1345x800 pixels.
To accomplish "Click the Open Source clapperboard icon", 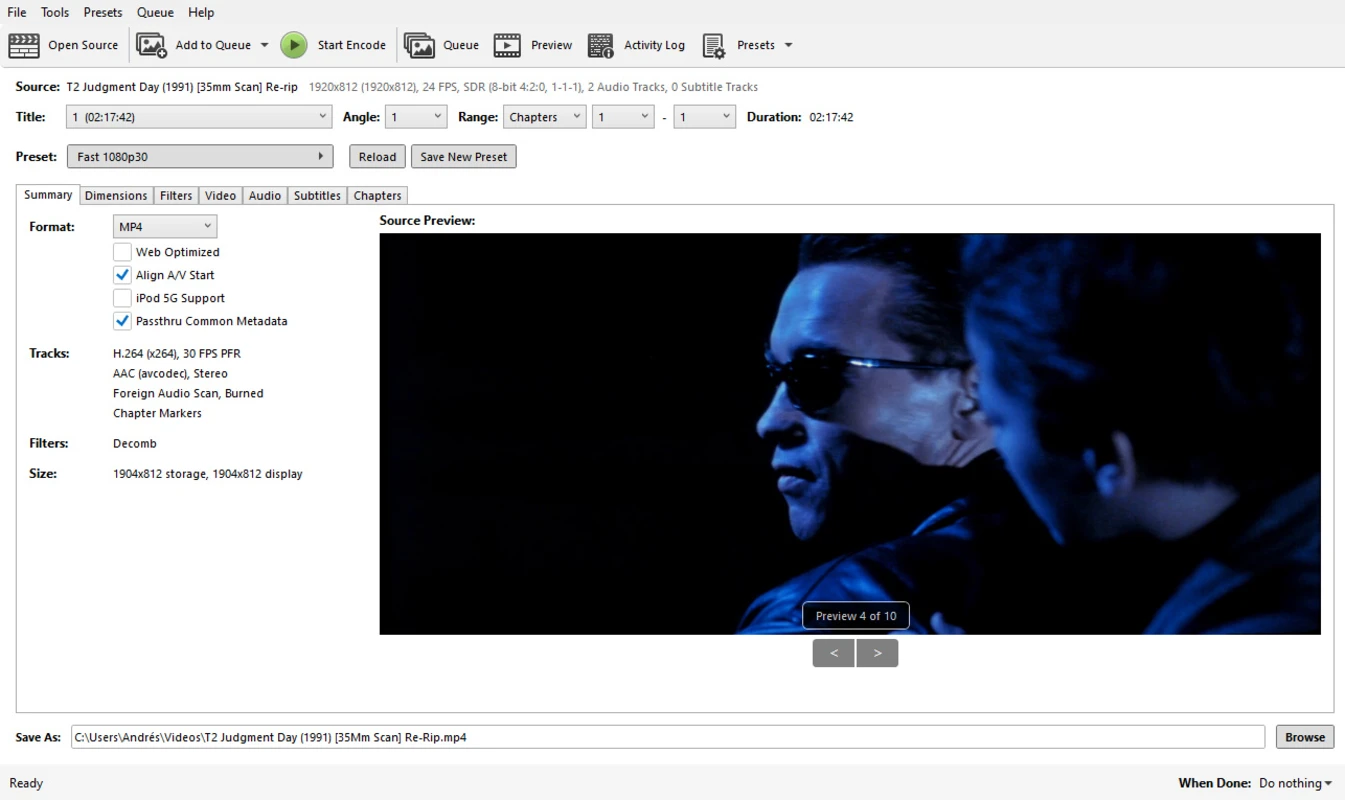I will pyautogui.click(x=24, y=45).
